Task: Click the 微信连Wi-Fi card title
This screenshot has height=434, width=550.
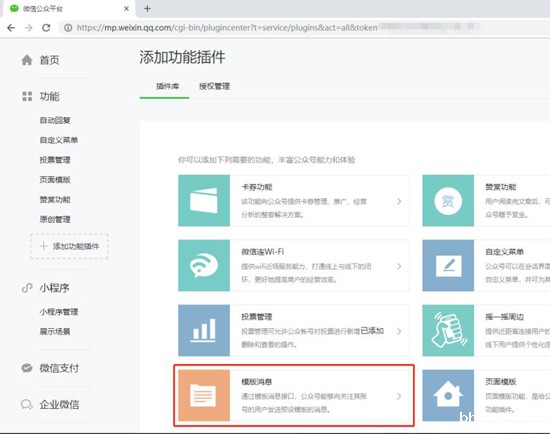Action: coord(263,252)
